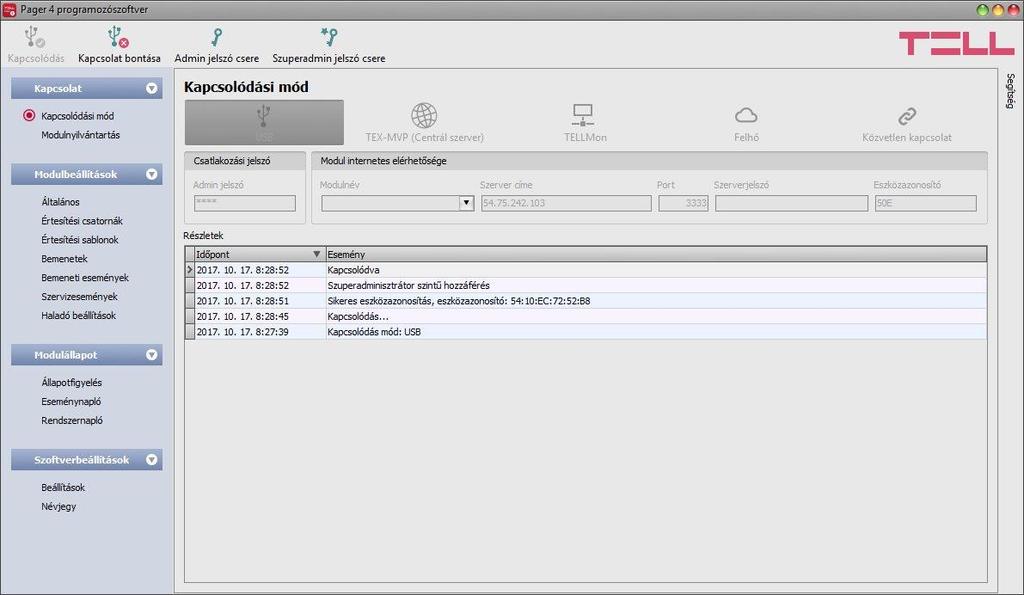Click the Modulbeállítások section header
This screenshot has height=595, width=1024.
pos(87,174)
